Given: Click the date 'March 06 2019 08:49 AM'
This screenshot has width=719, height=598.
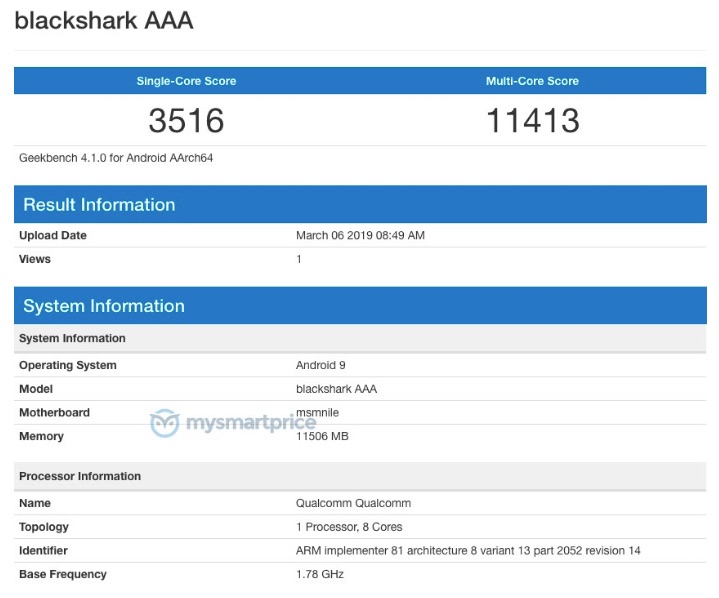Looking at the screenshot, I should (x=360, y=235).
